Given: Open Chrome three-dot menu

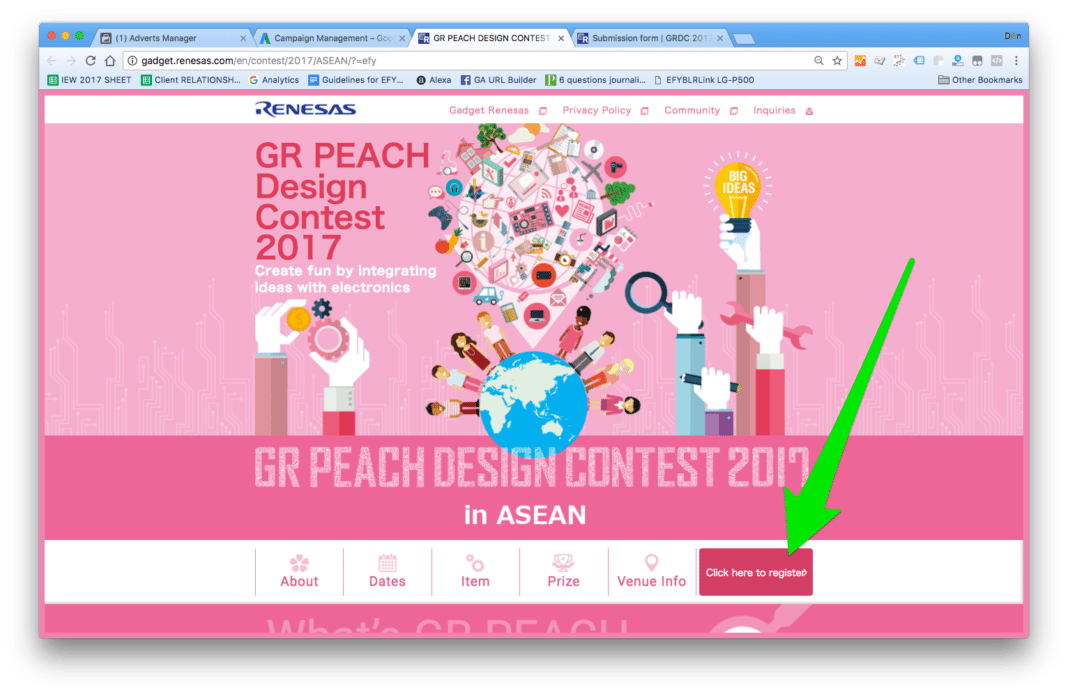Looking at the screenshot, I should tap(1016, 61).
